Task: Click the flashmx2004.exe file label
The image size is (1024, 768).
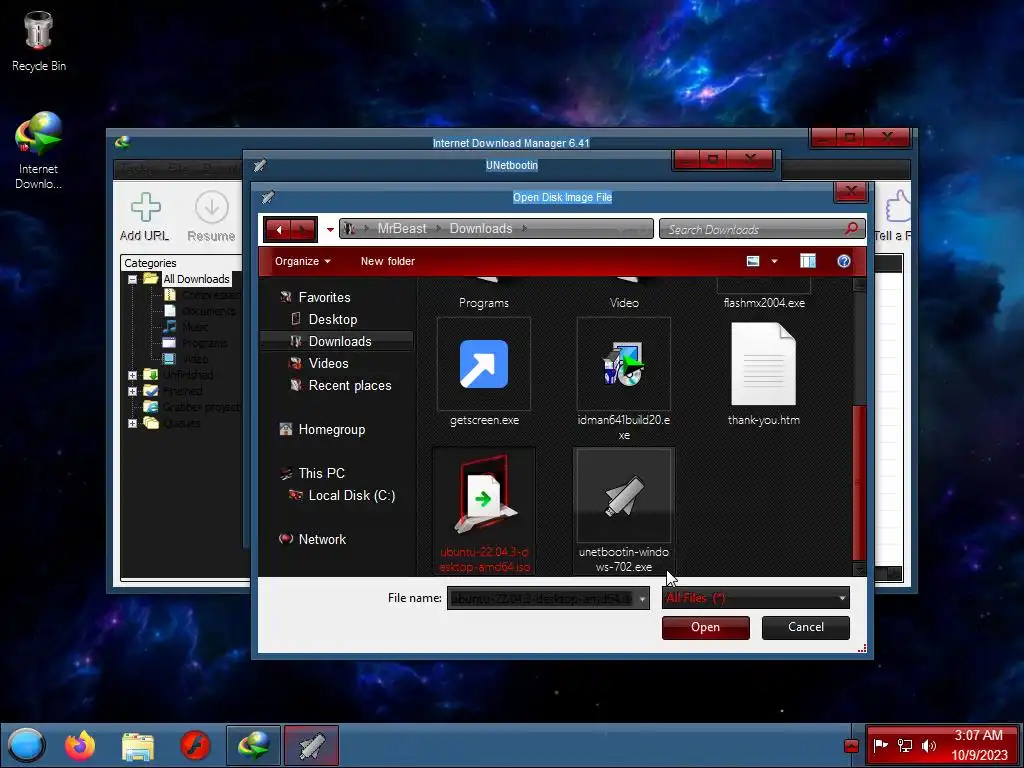Action: 764,302
